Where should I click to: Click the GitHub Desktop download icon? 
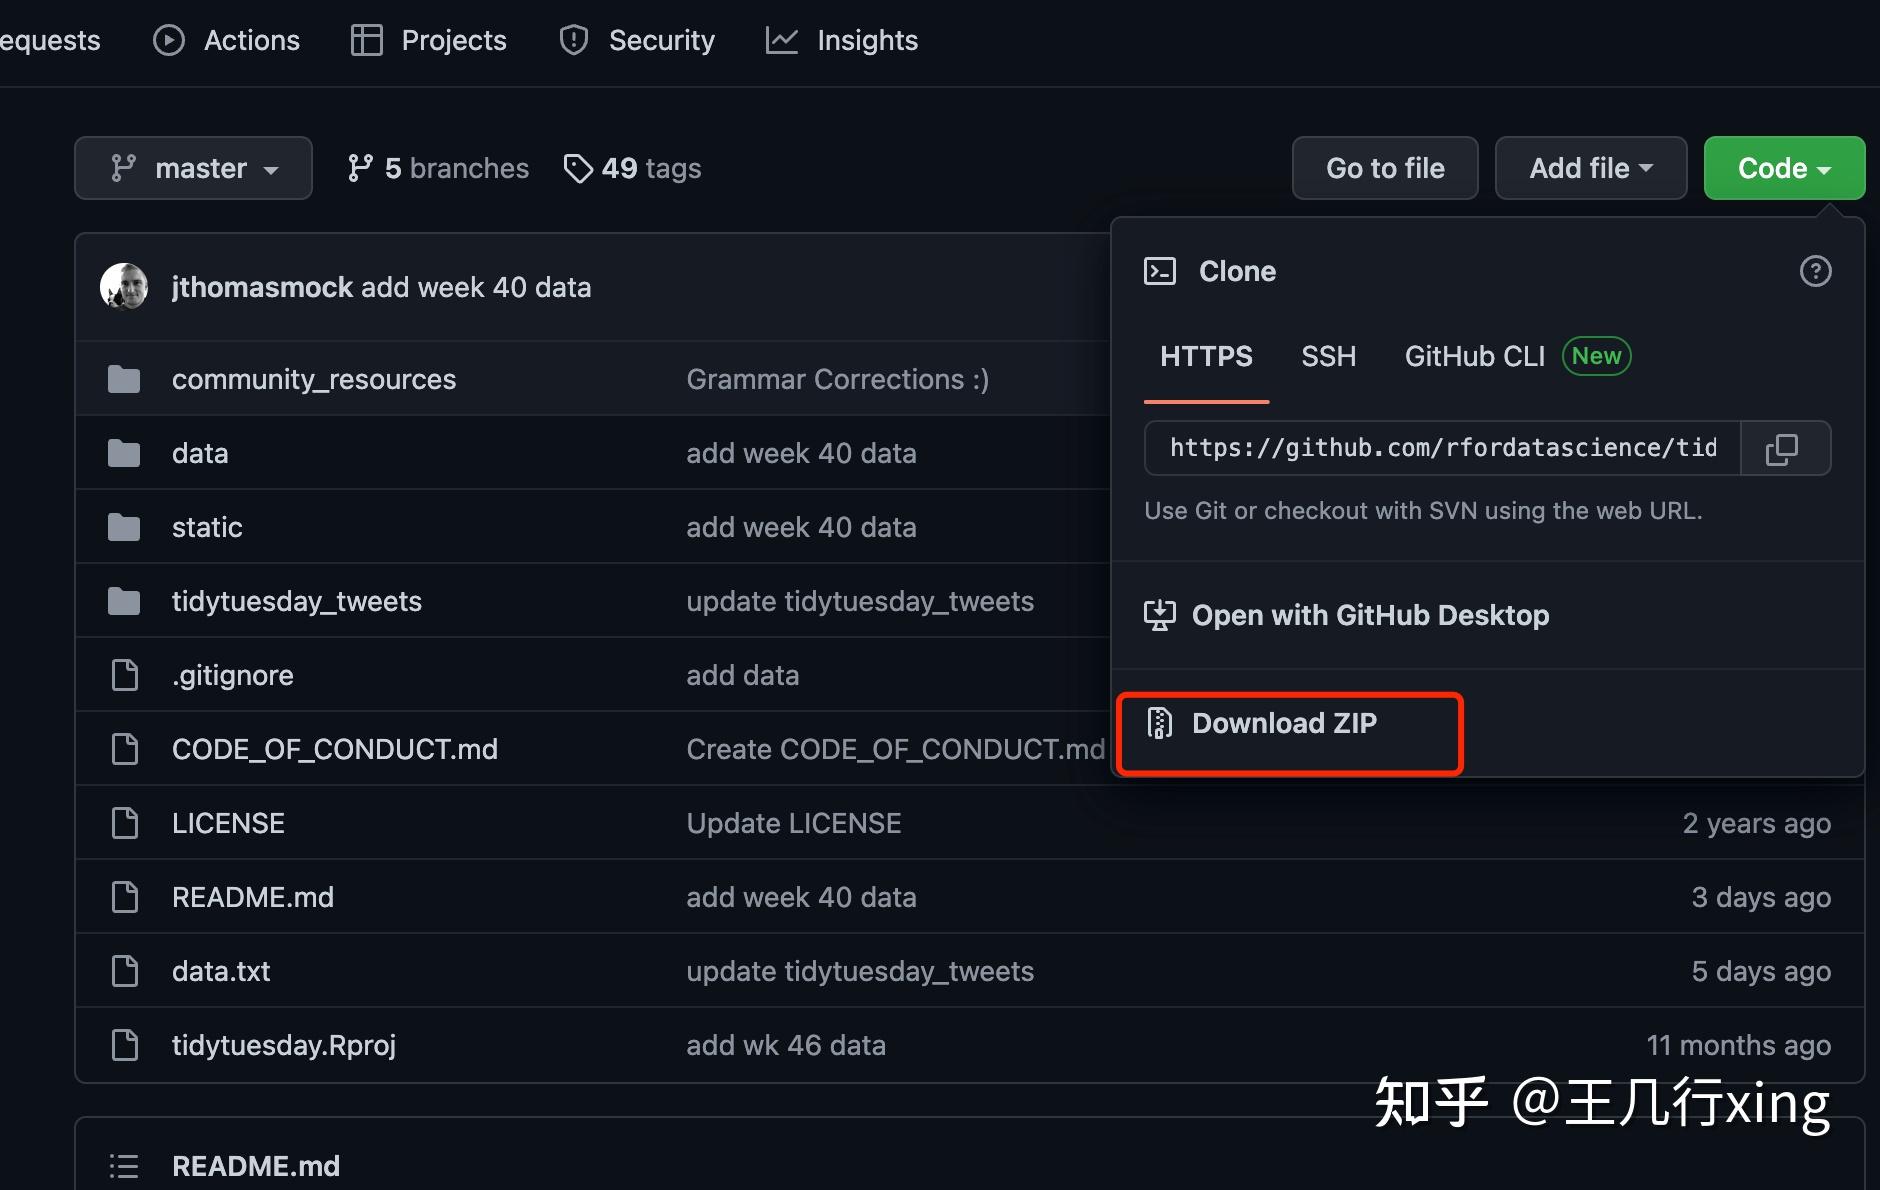coord(1159,615)
